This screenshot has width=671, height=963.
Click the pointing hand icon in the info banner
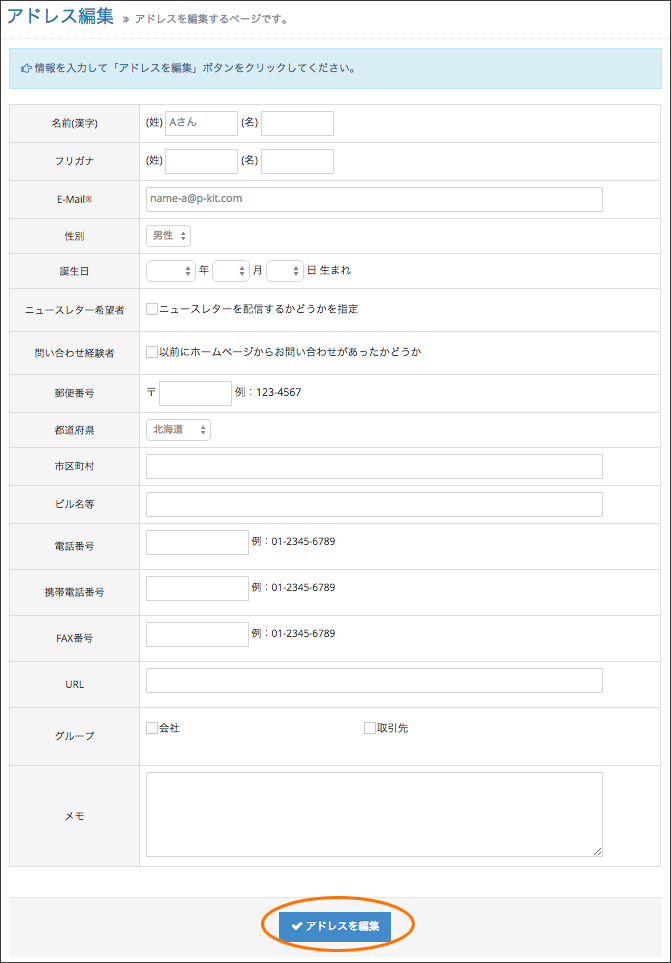coord(26,68)
